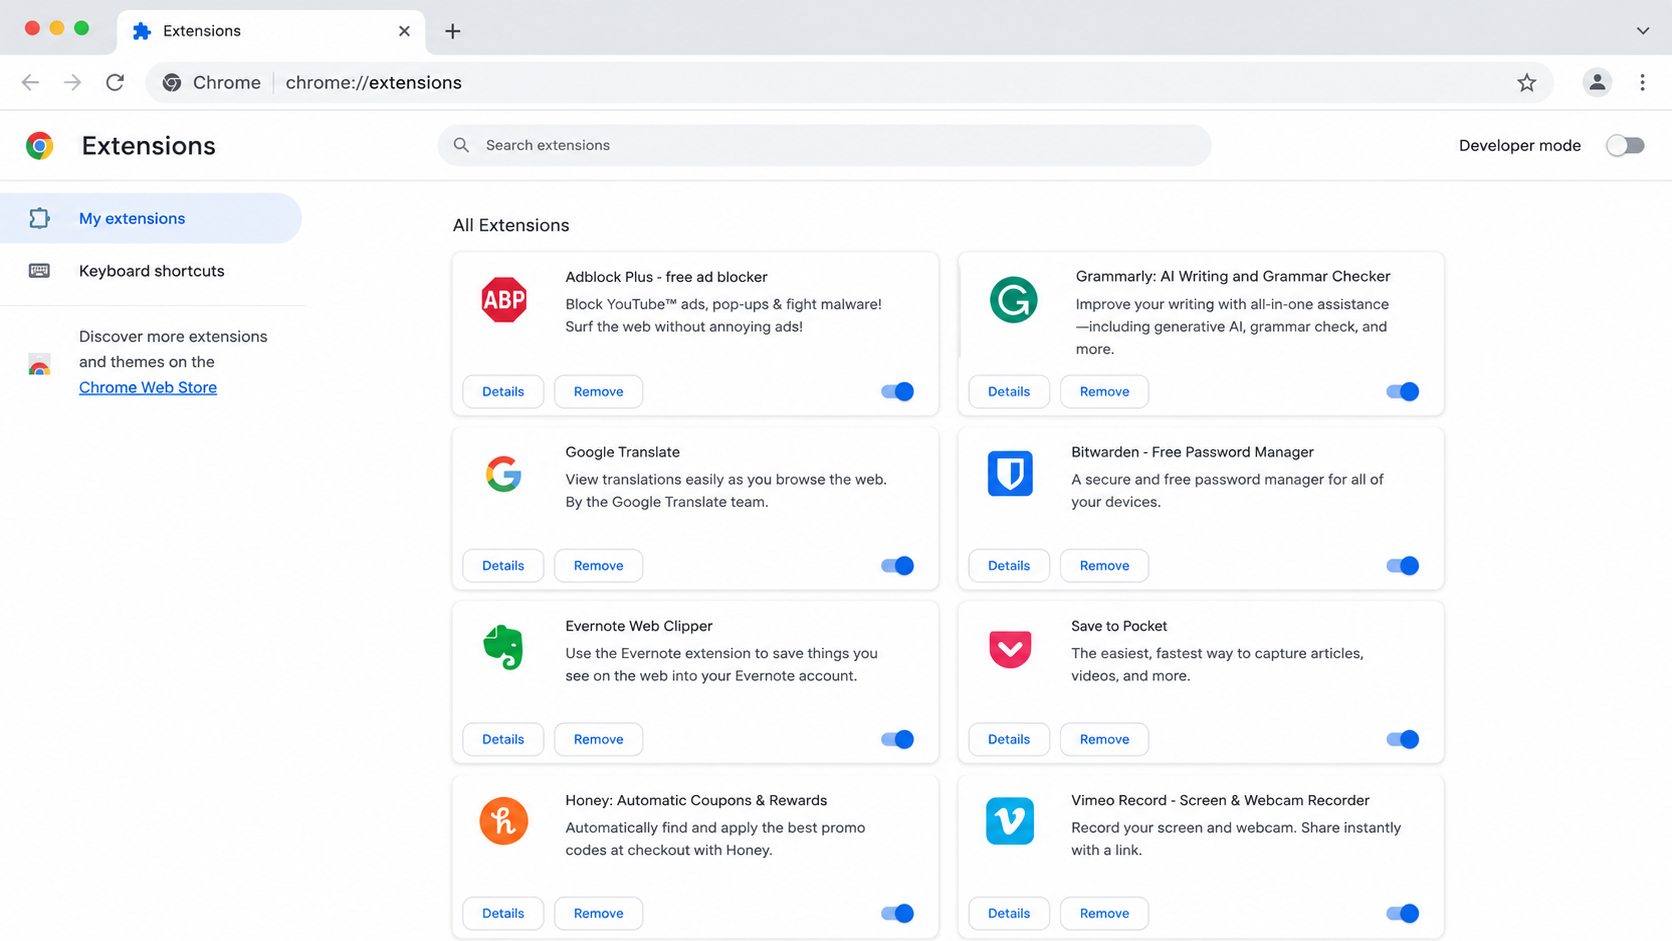Turn off Google Translate toggle
Image resolution: width=1672 pixels, height=941 pixels.
[x=897, y=566]
